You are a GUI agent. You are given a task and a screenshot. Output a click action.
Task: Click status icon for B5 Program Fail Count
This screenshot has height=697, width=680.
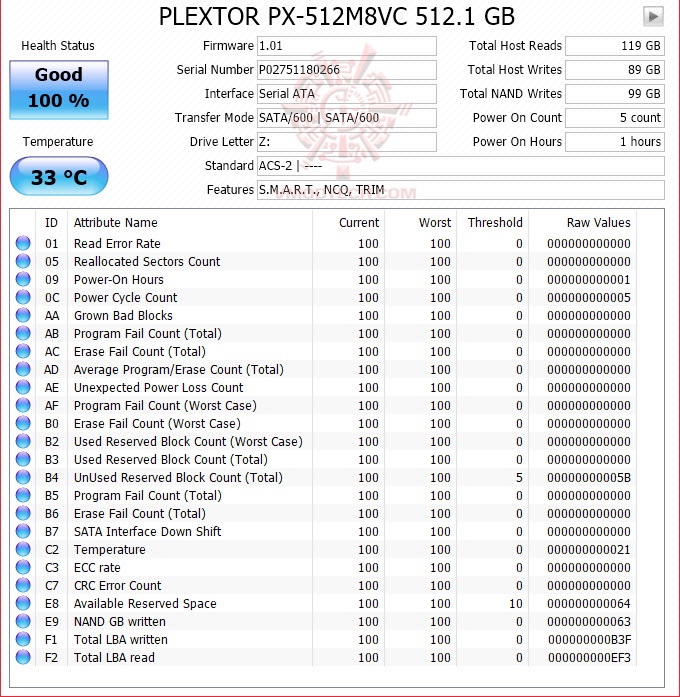(x=23, y=495)
